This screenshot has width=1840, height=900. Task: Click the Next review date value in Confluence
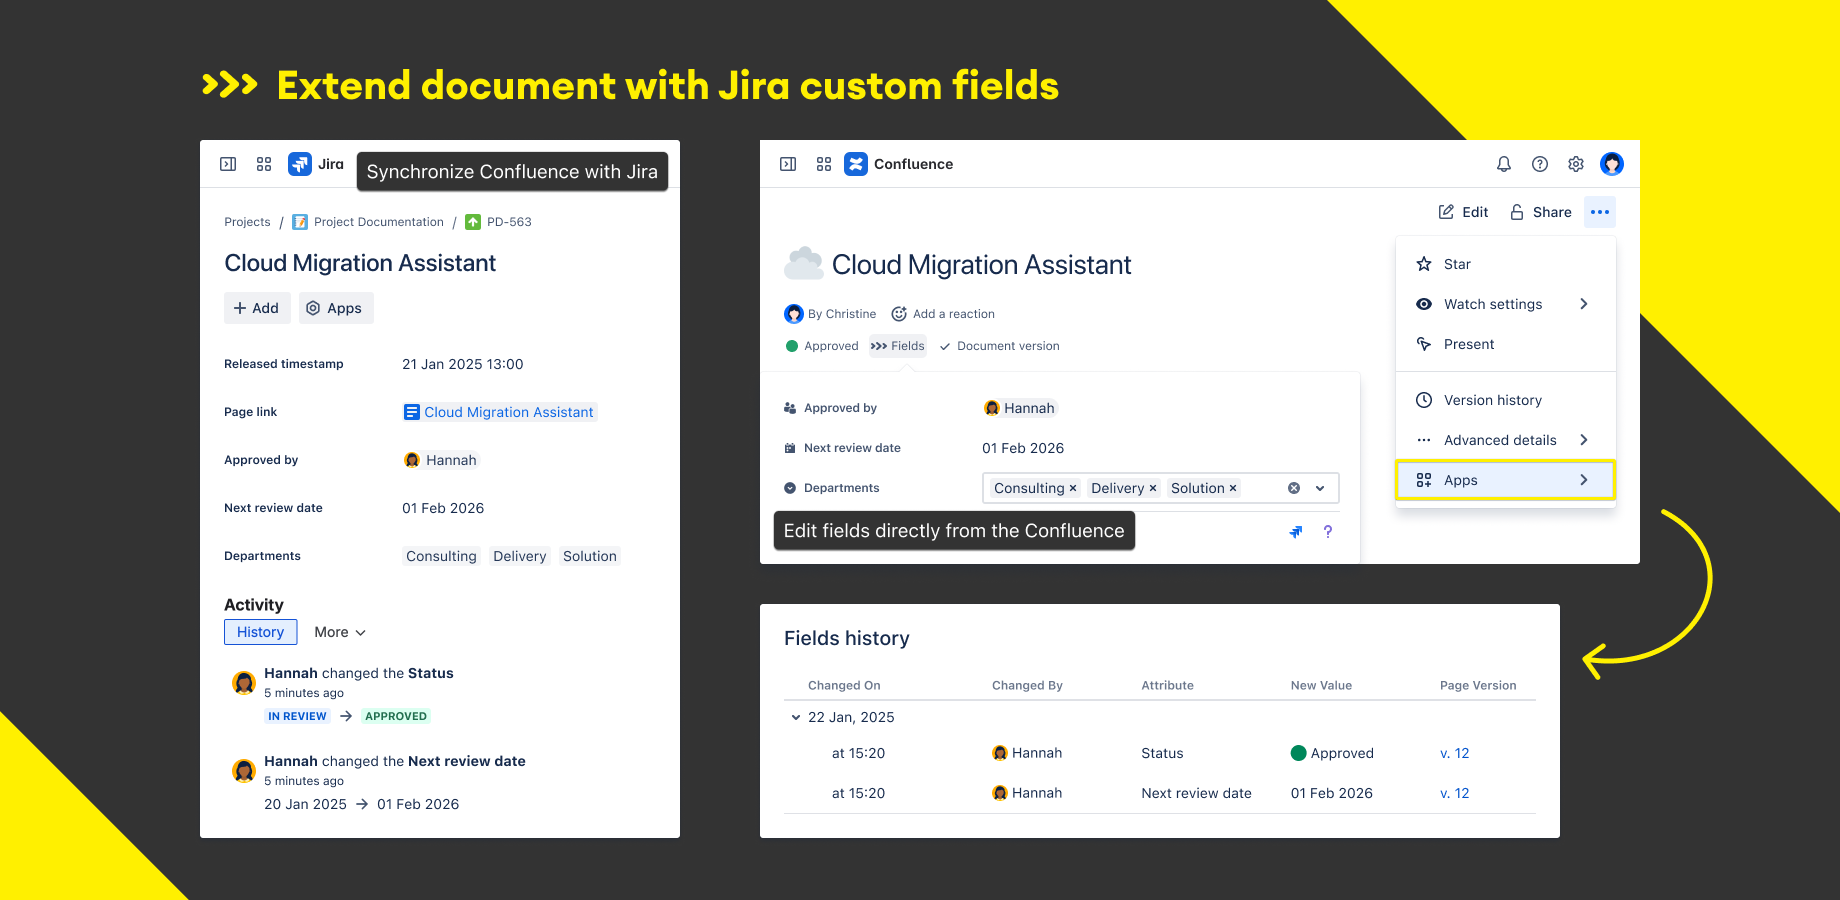1023,448
